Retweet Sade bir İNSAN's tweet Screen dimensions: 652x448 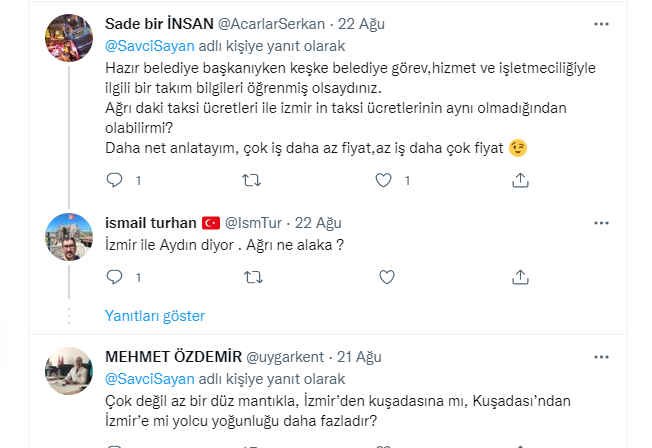tap(252, 180)
